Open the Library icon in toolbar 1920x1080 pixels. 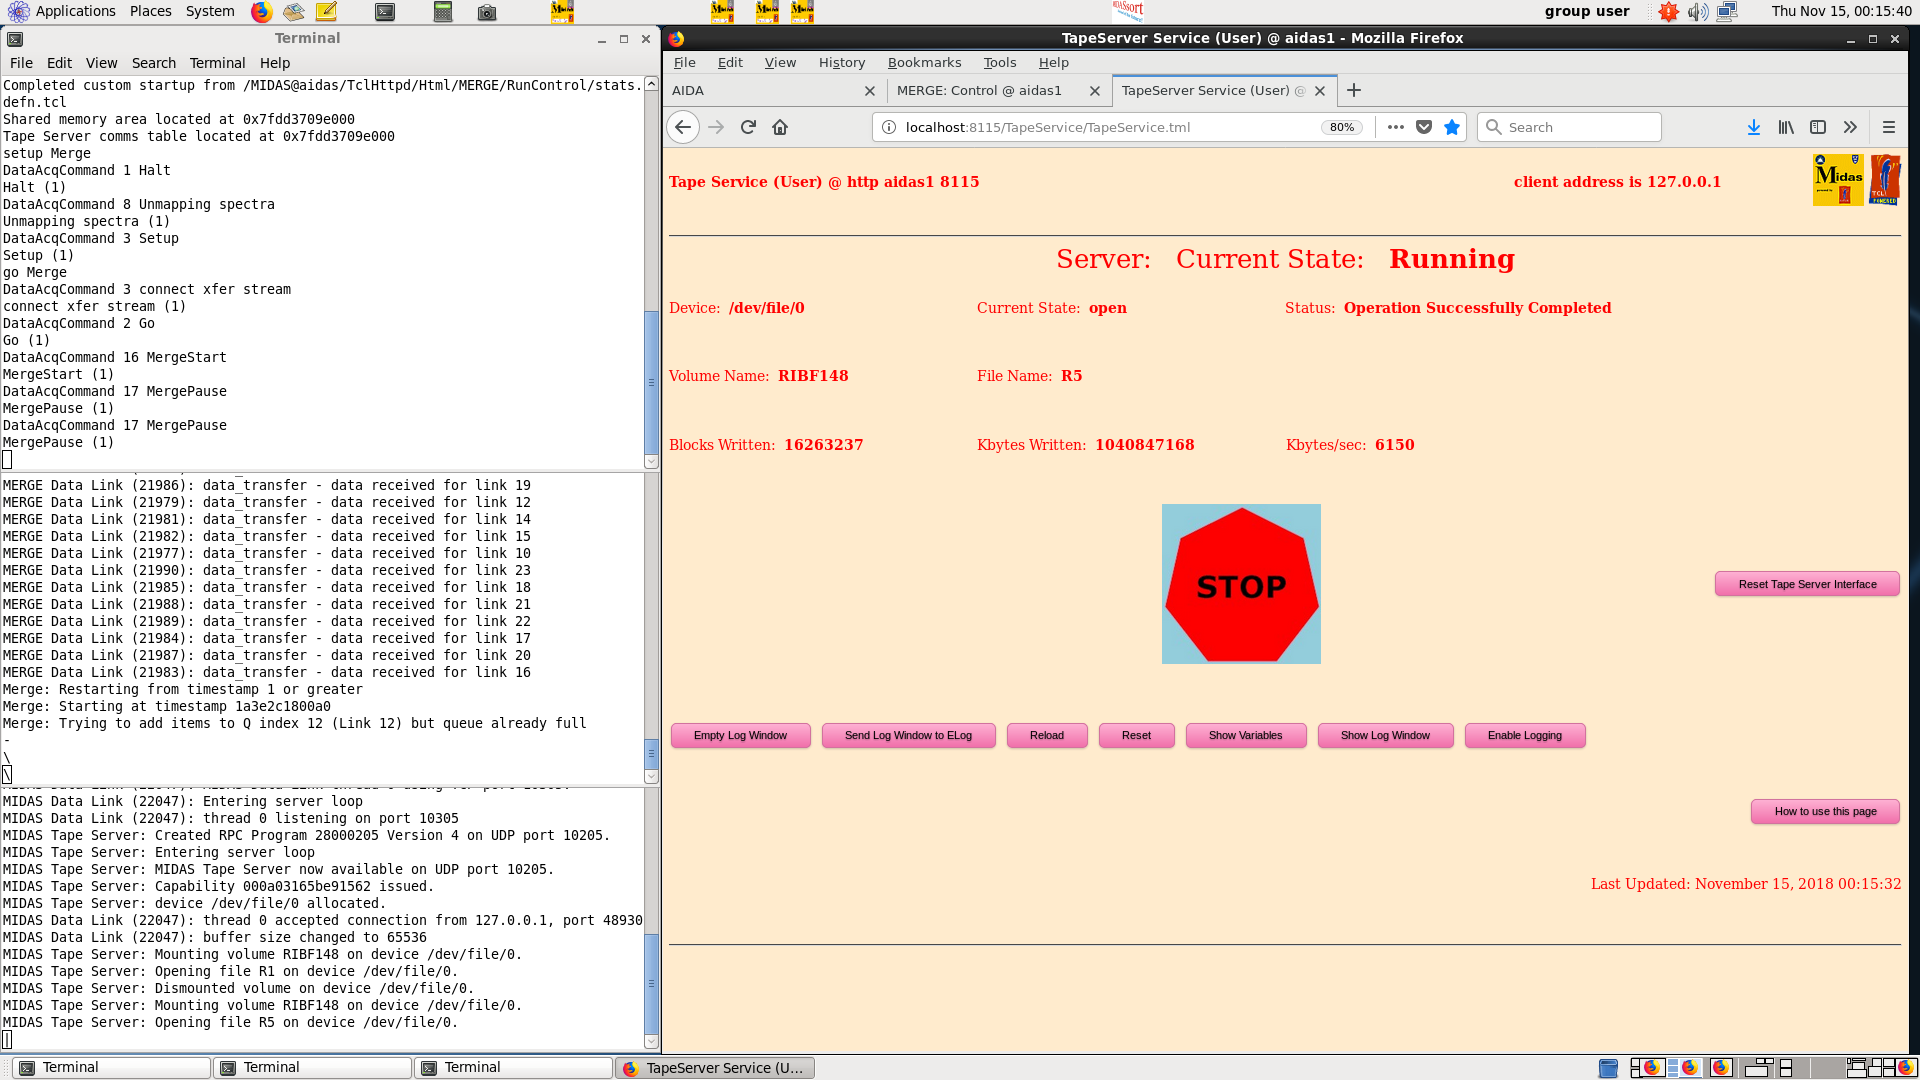point(1785,127)
